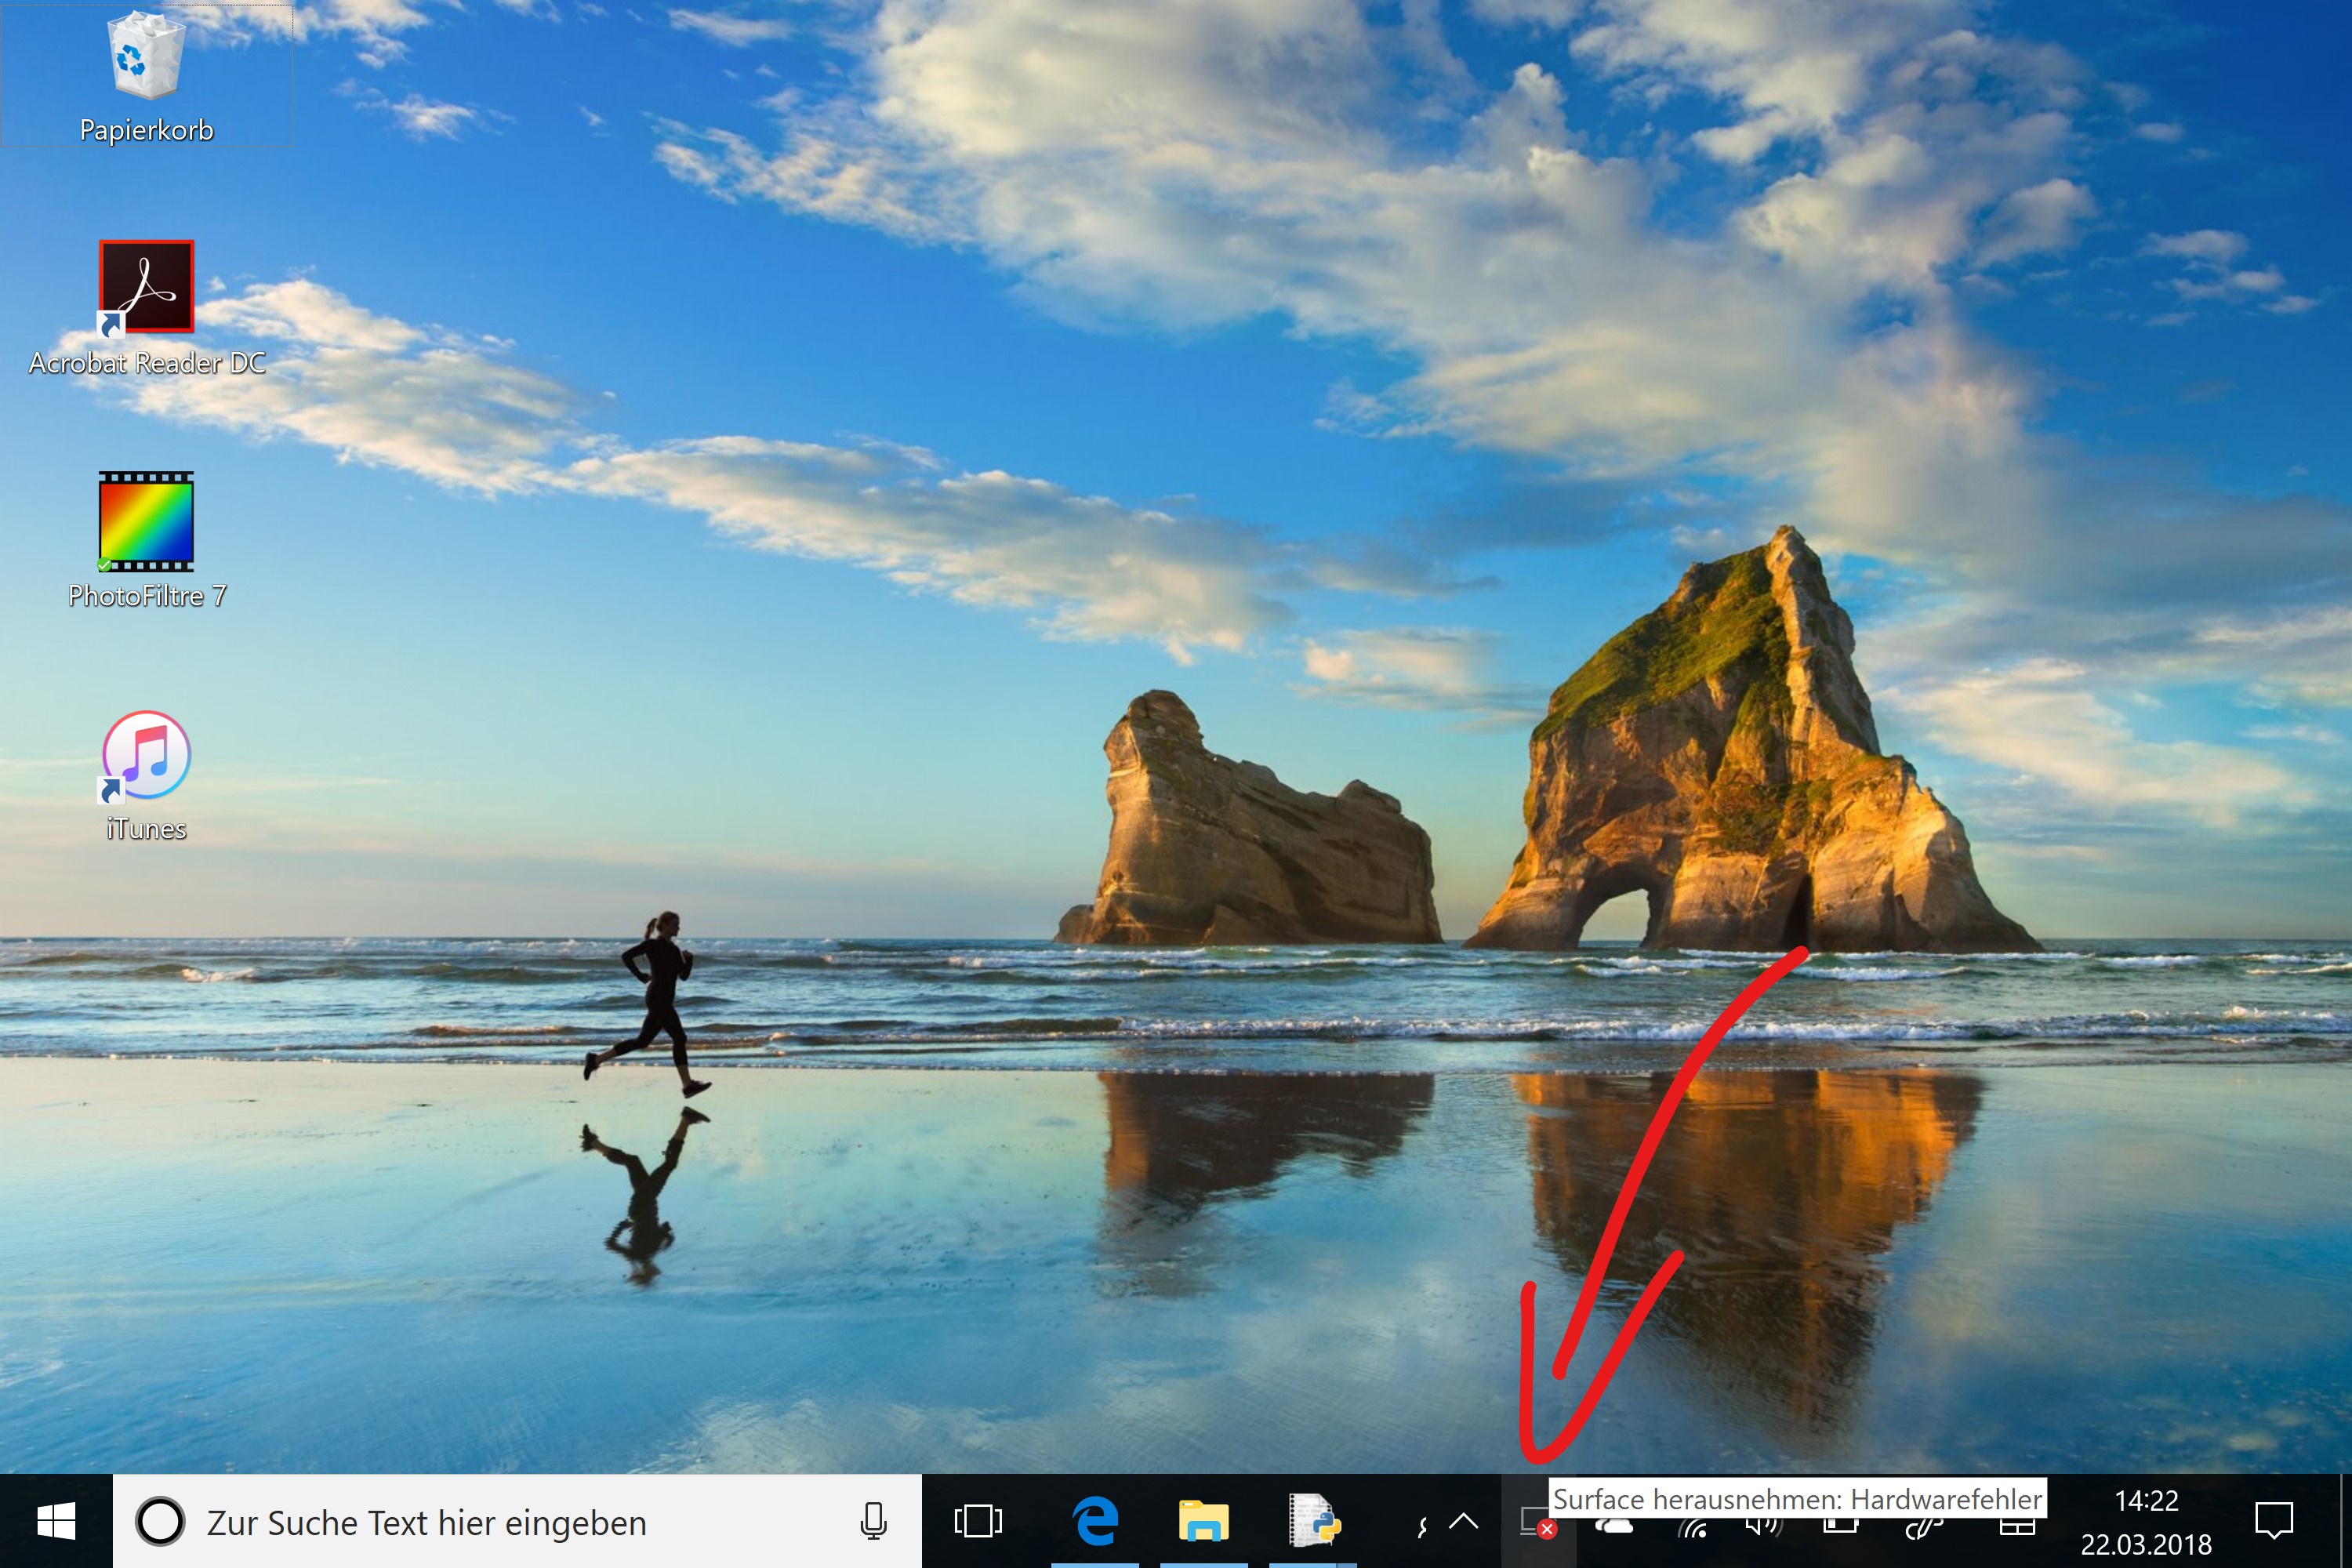This screenshot has height=1568, width=2352.
Task: Click the Show desktop strip at taskbar end
Action: (2345, 1521)
